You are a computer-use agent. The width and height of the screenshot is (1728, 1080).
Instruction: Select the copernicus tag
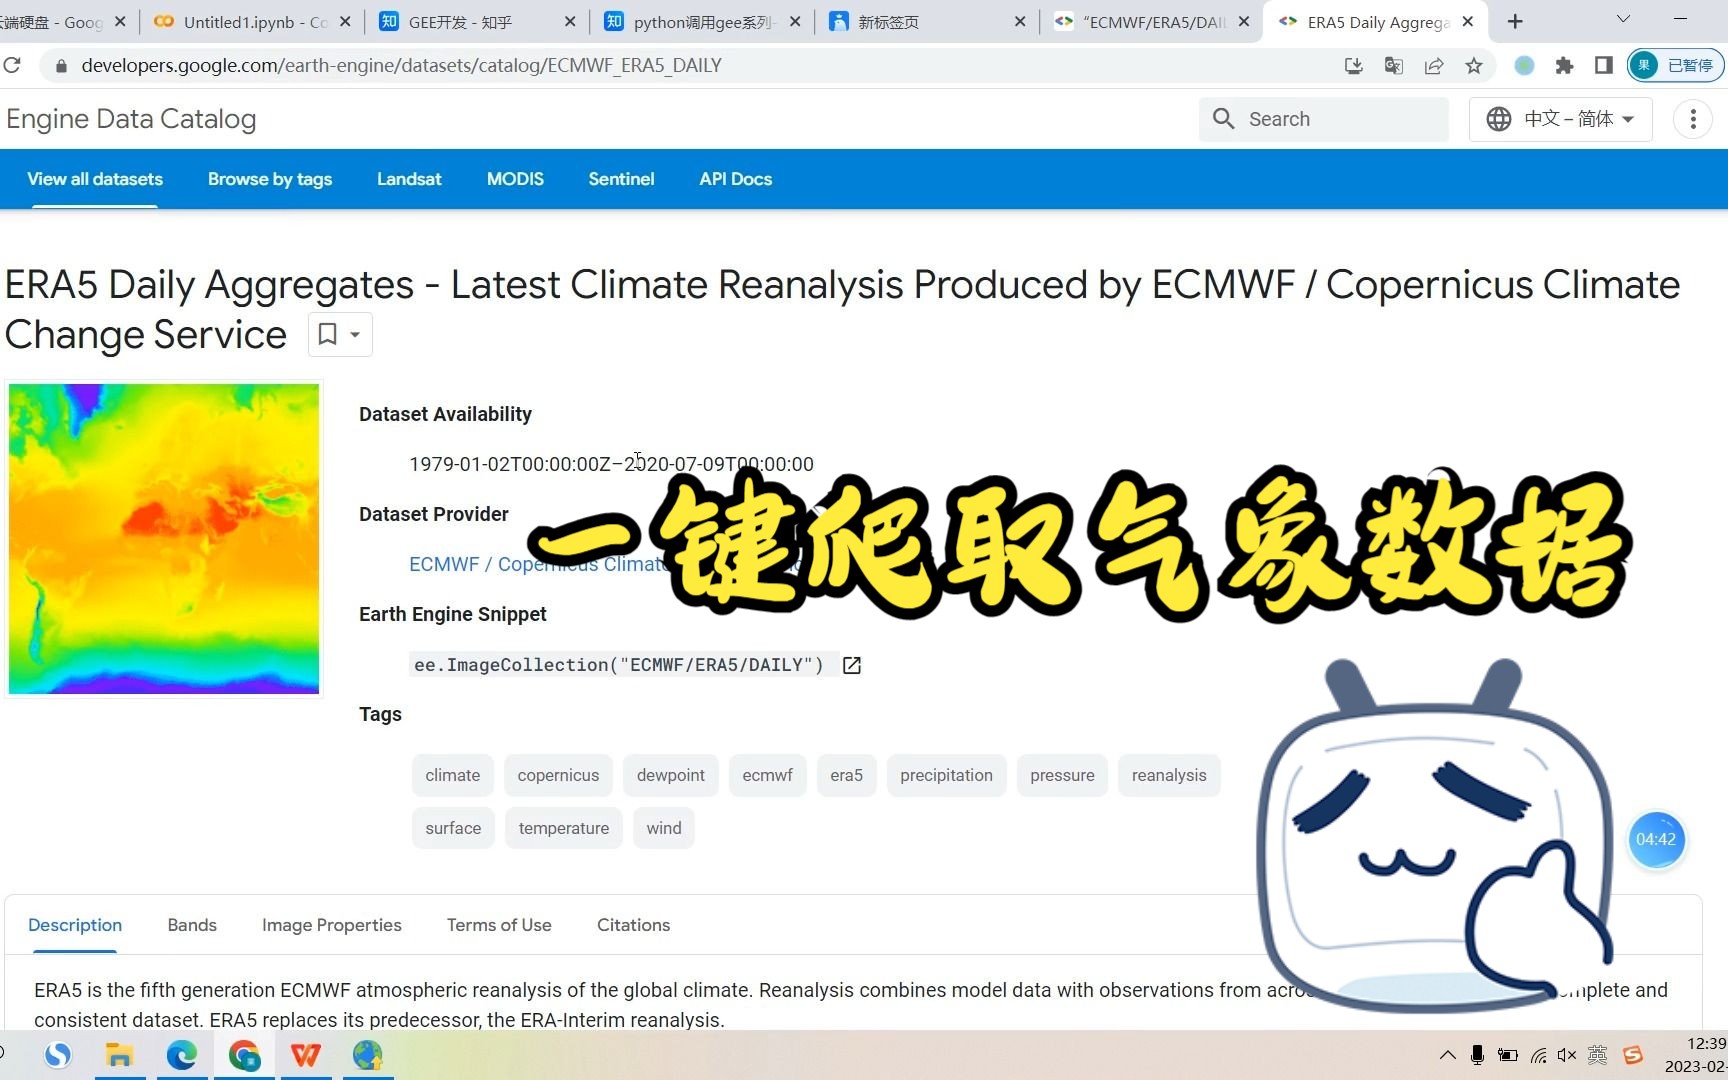tap(558, 775)
